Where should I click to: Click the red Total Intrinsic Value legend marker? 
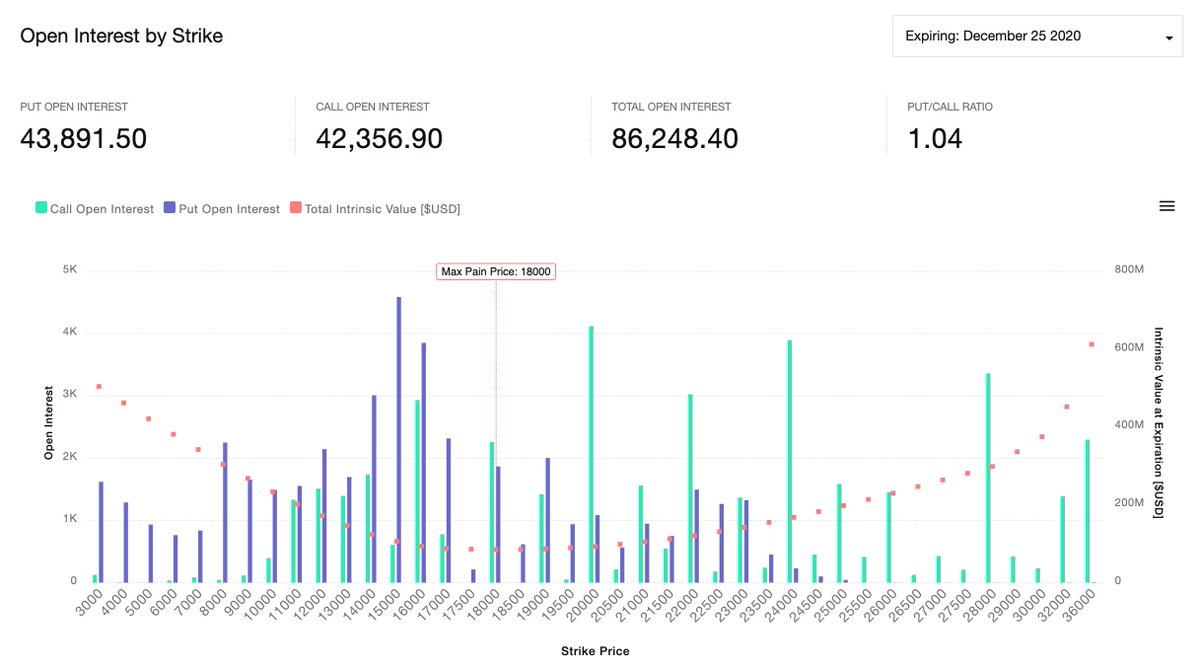(x=296, y=208)
